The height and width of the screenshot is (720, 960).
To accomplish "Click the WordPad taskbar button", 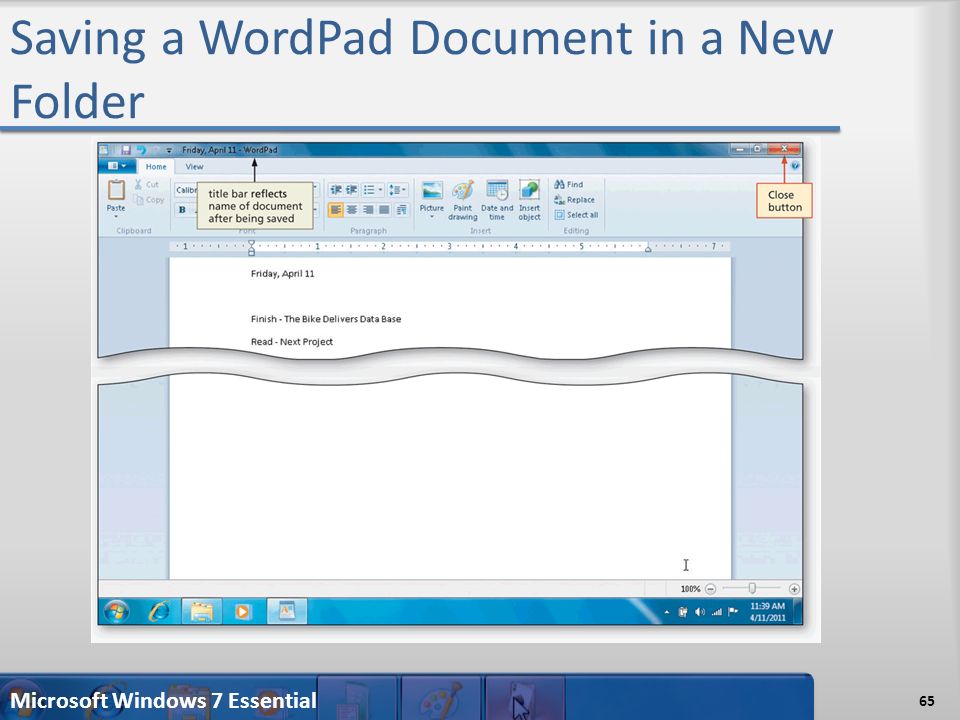I will [x=287, y=611].
